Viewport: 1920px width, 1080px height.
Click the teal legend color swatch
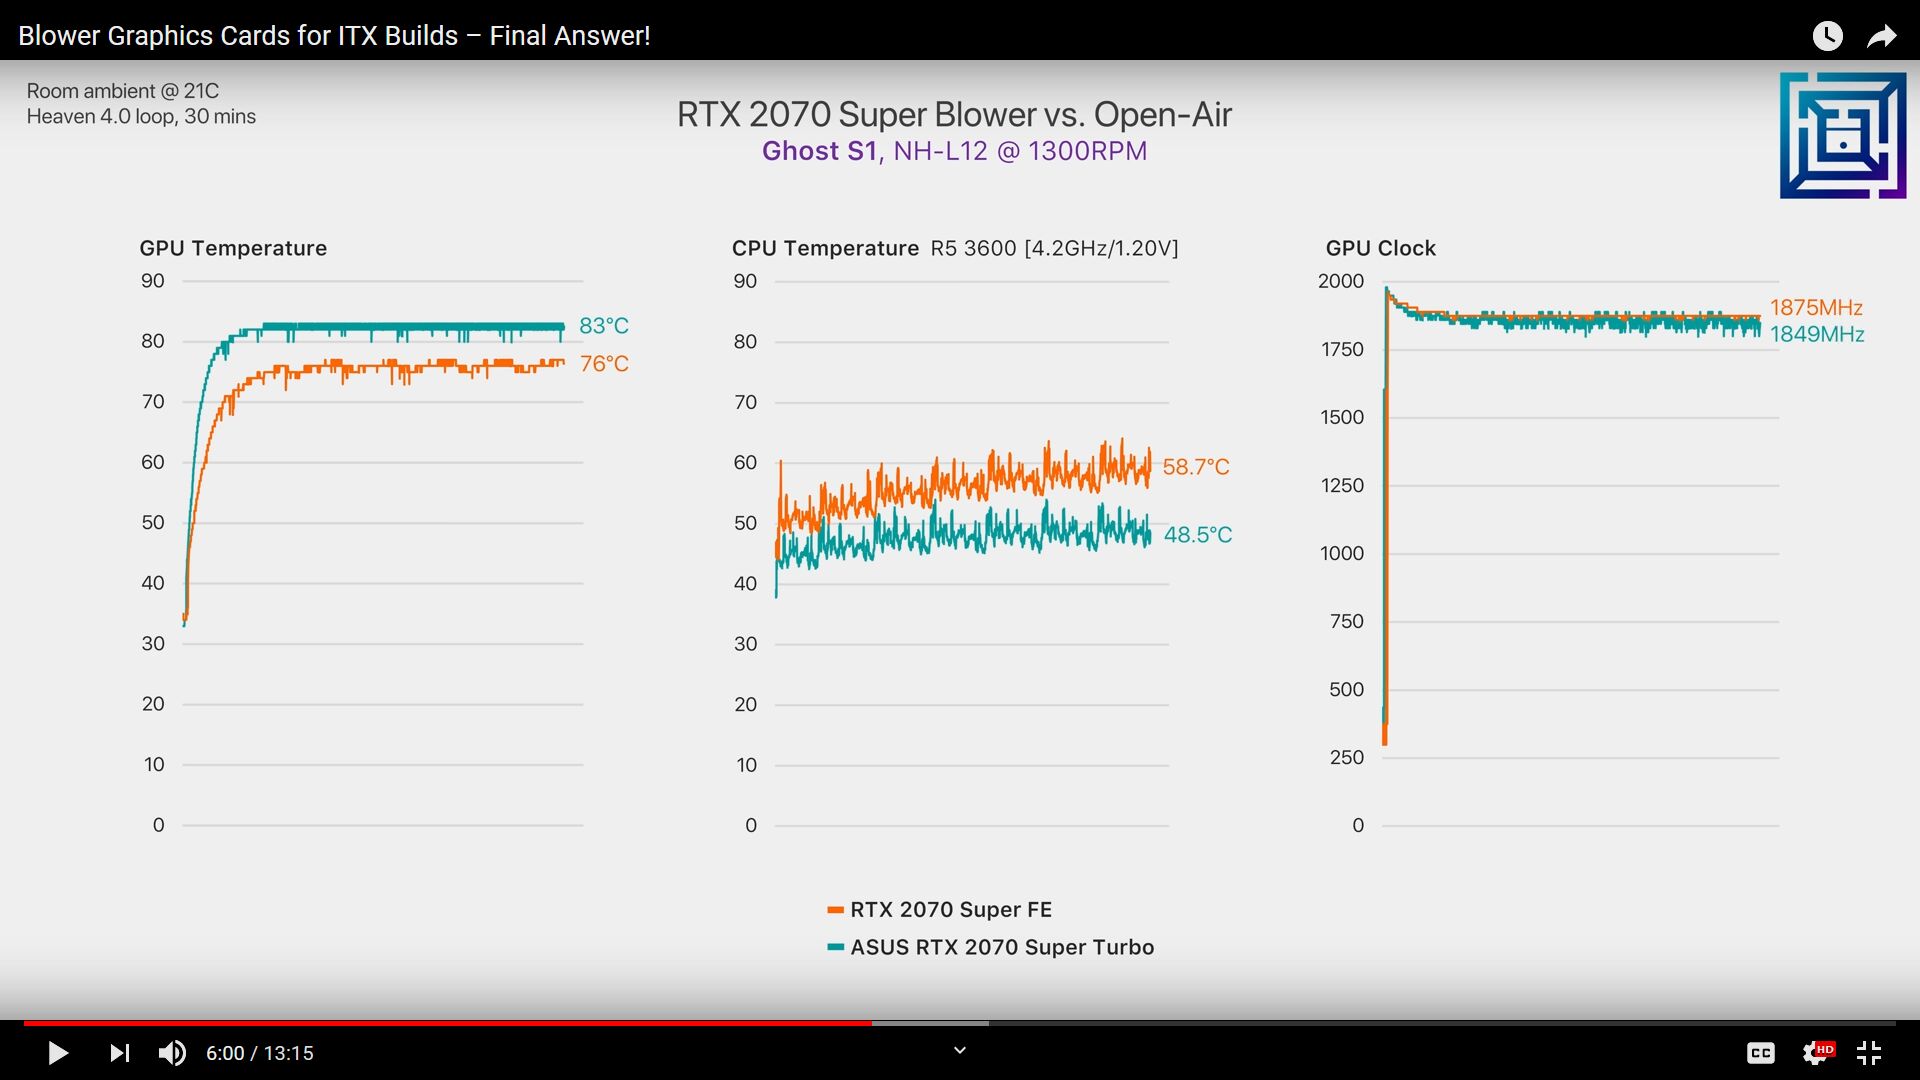(835, 947)
